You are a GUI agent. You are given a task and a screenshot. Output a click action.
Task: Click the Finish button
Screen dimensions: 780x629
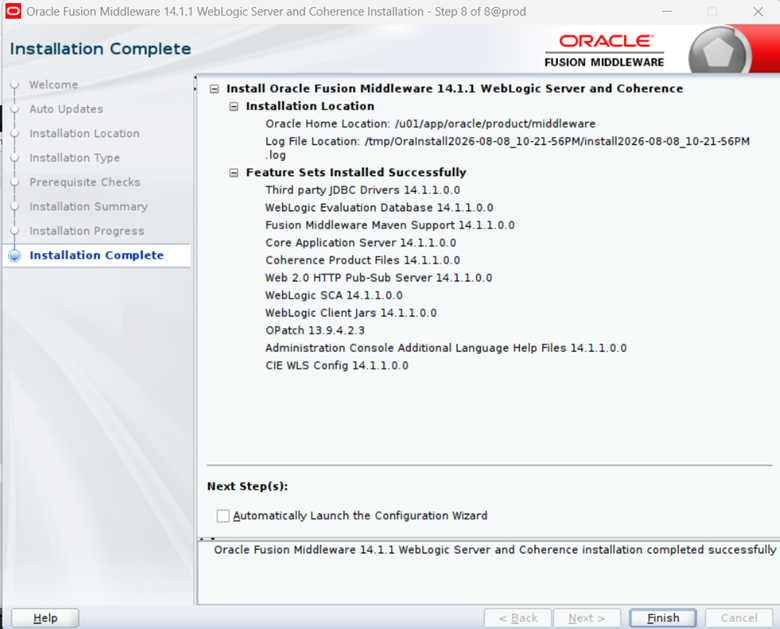663,618
